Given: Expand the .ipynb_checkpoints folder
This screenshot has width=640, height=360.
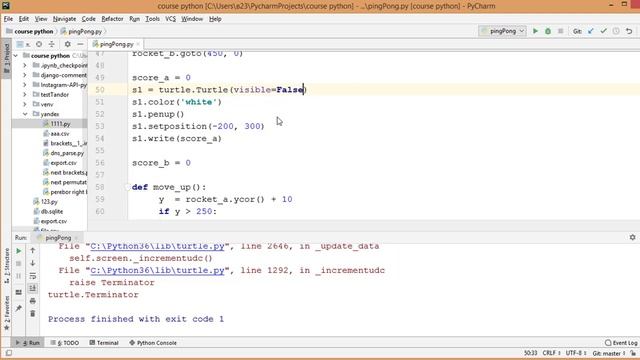Looking at the screenshot, I should 24,65.
